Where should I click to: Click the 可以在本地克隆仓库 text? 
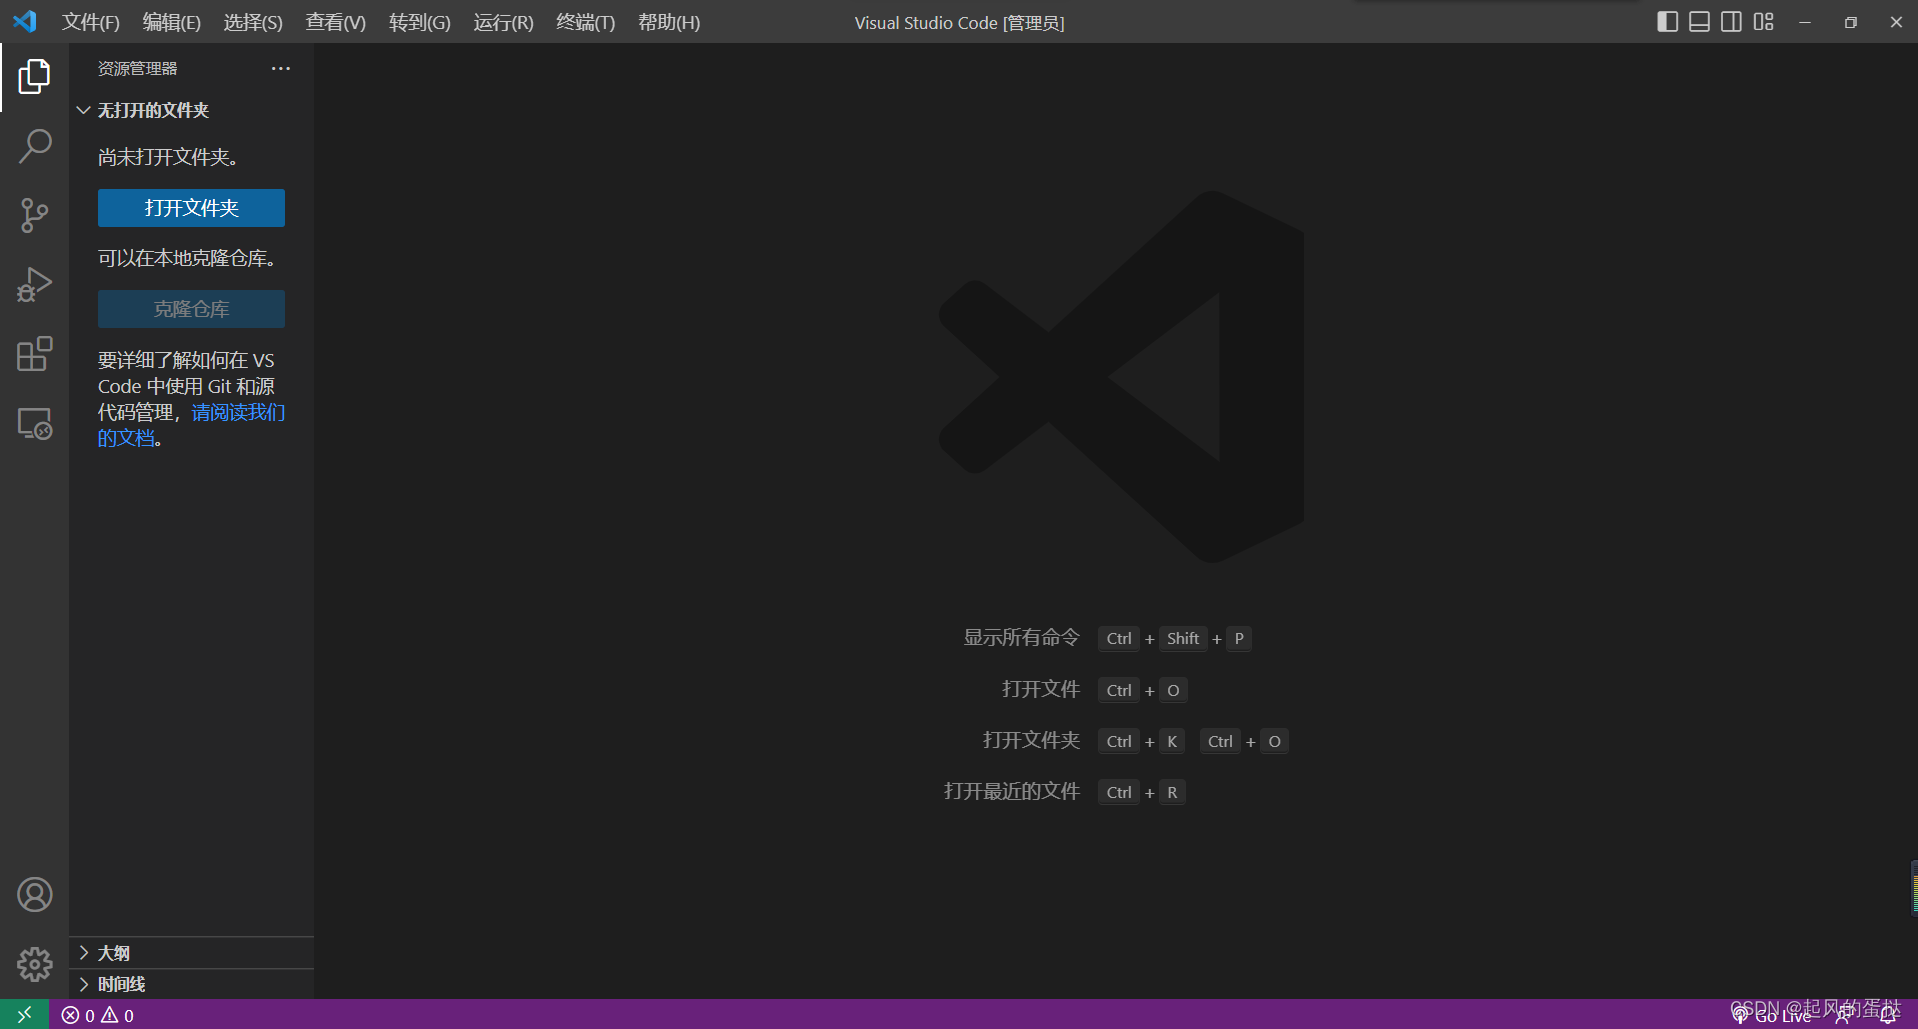pyautogui.click(x=186, y=258)
